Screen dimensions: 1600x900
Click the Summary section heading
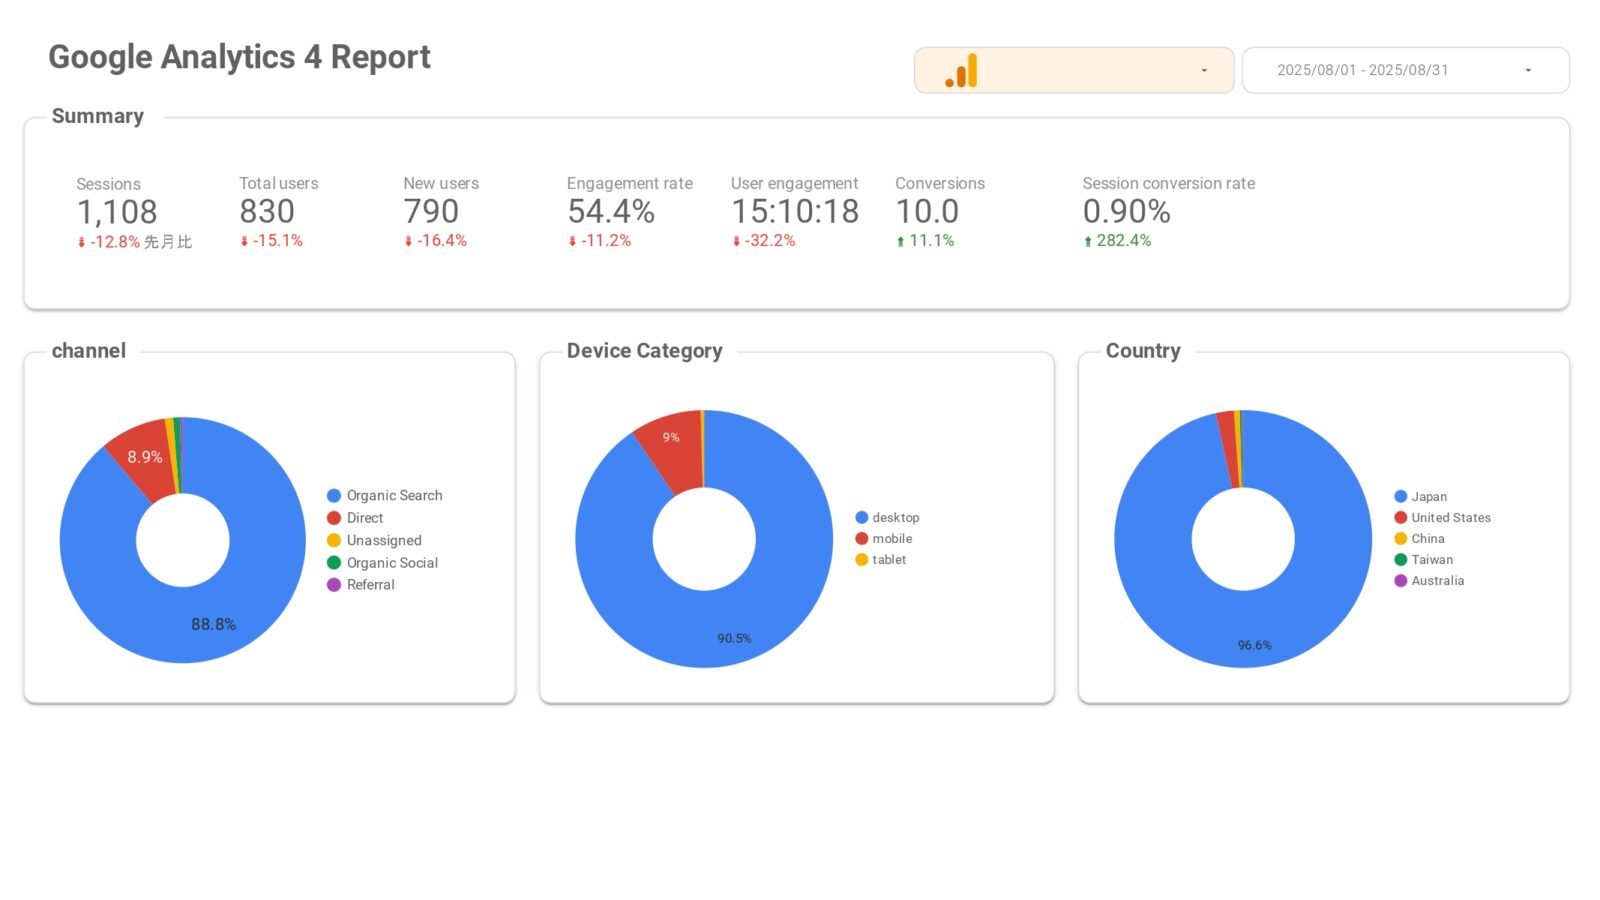point(97,116)
